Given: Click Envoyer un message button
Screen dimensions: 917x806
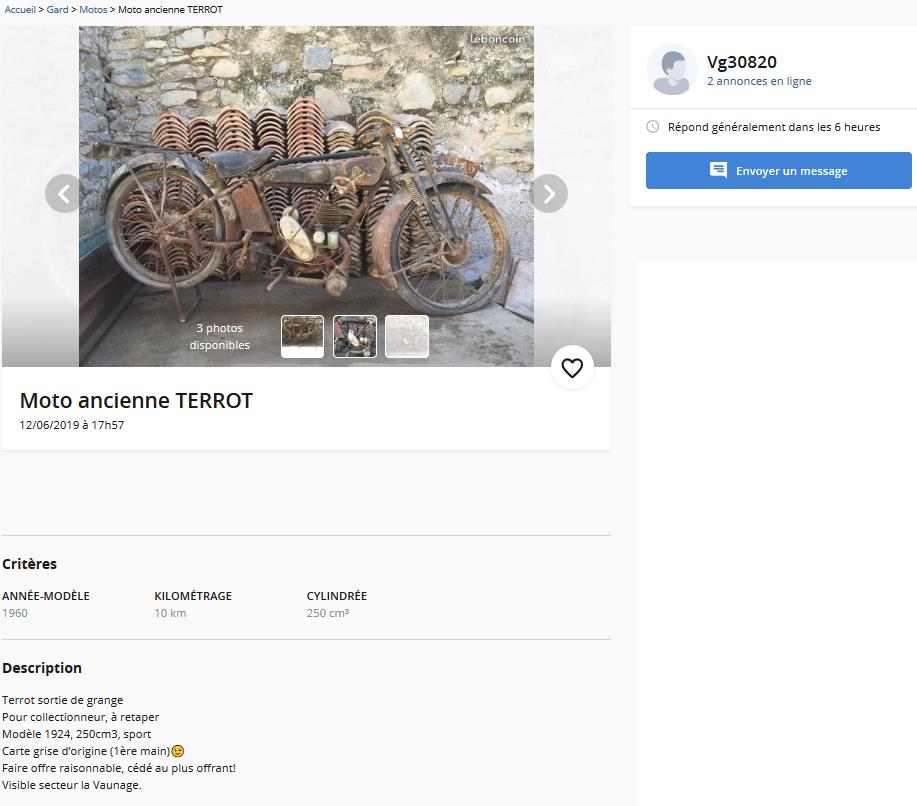Looking at the screenshot, I should pos(778,170).
